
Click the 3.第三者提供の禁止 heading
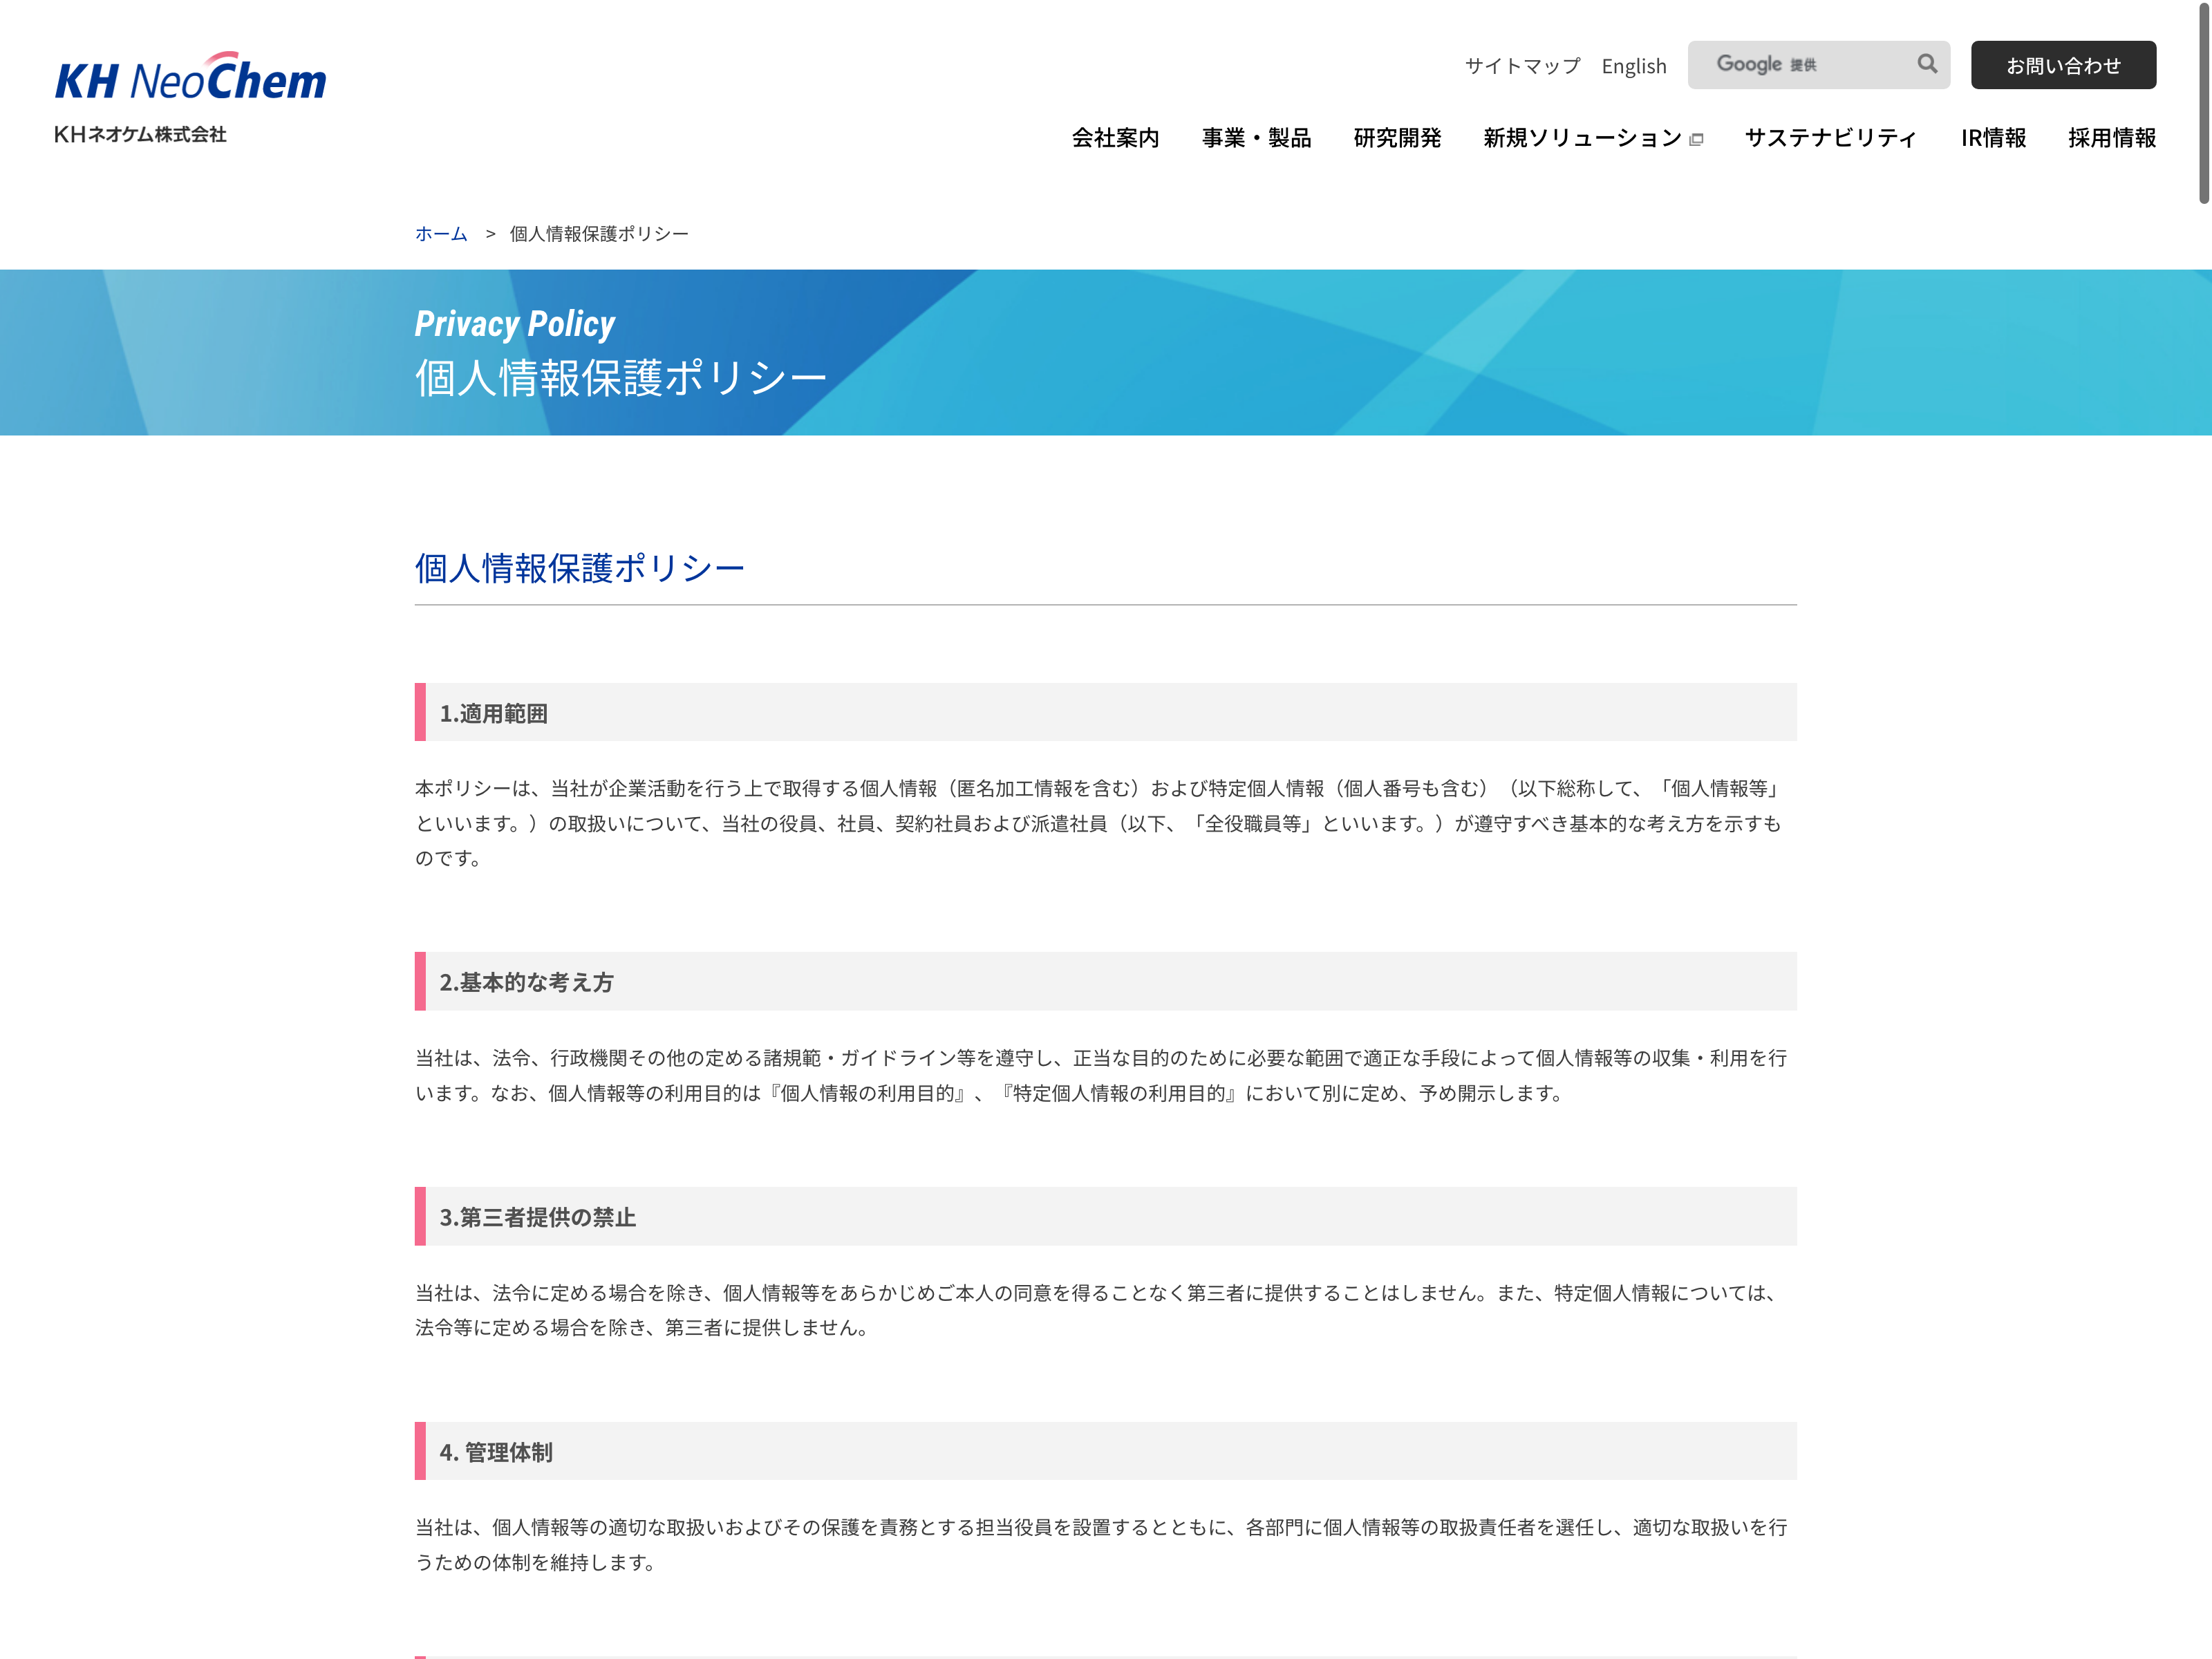click(x=537, y=1217)
